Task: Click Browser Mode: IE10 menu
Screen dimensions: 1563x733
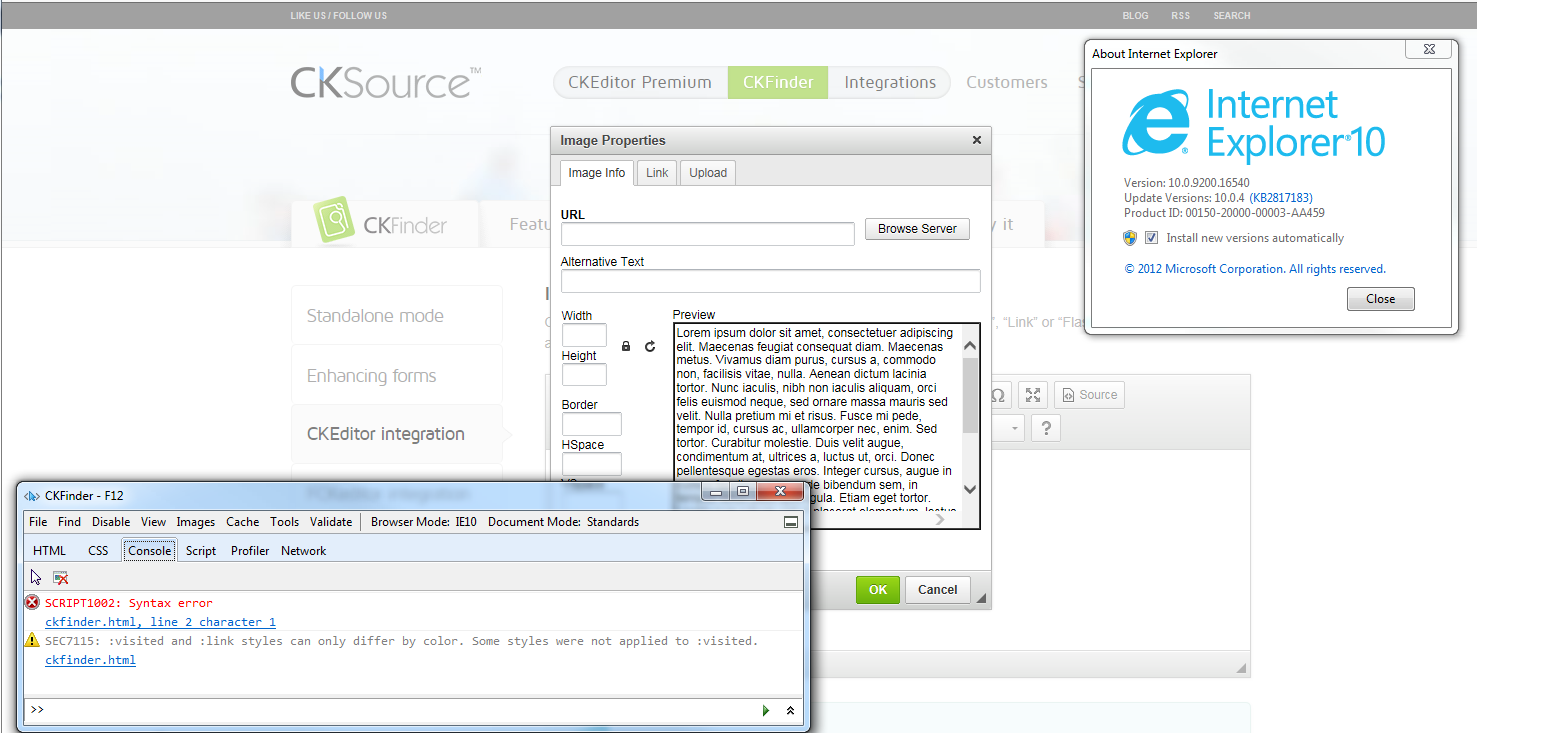Action: click(424, 522)
